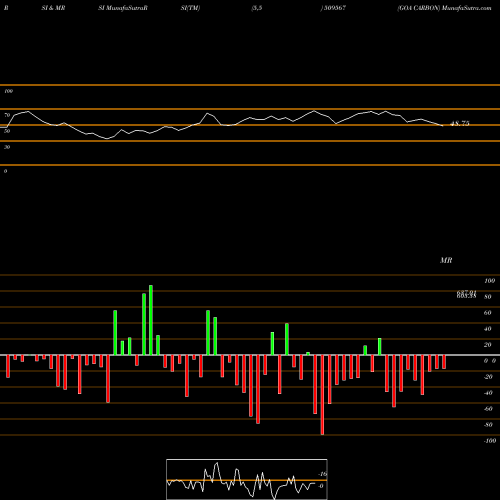Screen dimensions: 500x500
Task: Click the RSI axis label 30
Action: click(x=7, y=147)
